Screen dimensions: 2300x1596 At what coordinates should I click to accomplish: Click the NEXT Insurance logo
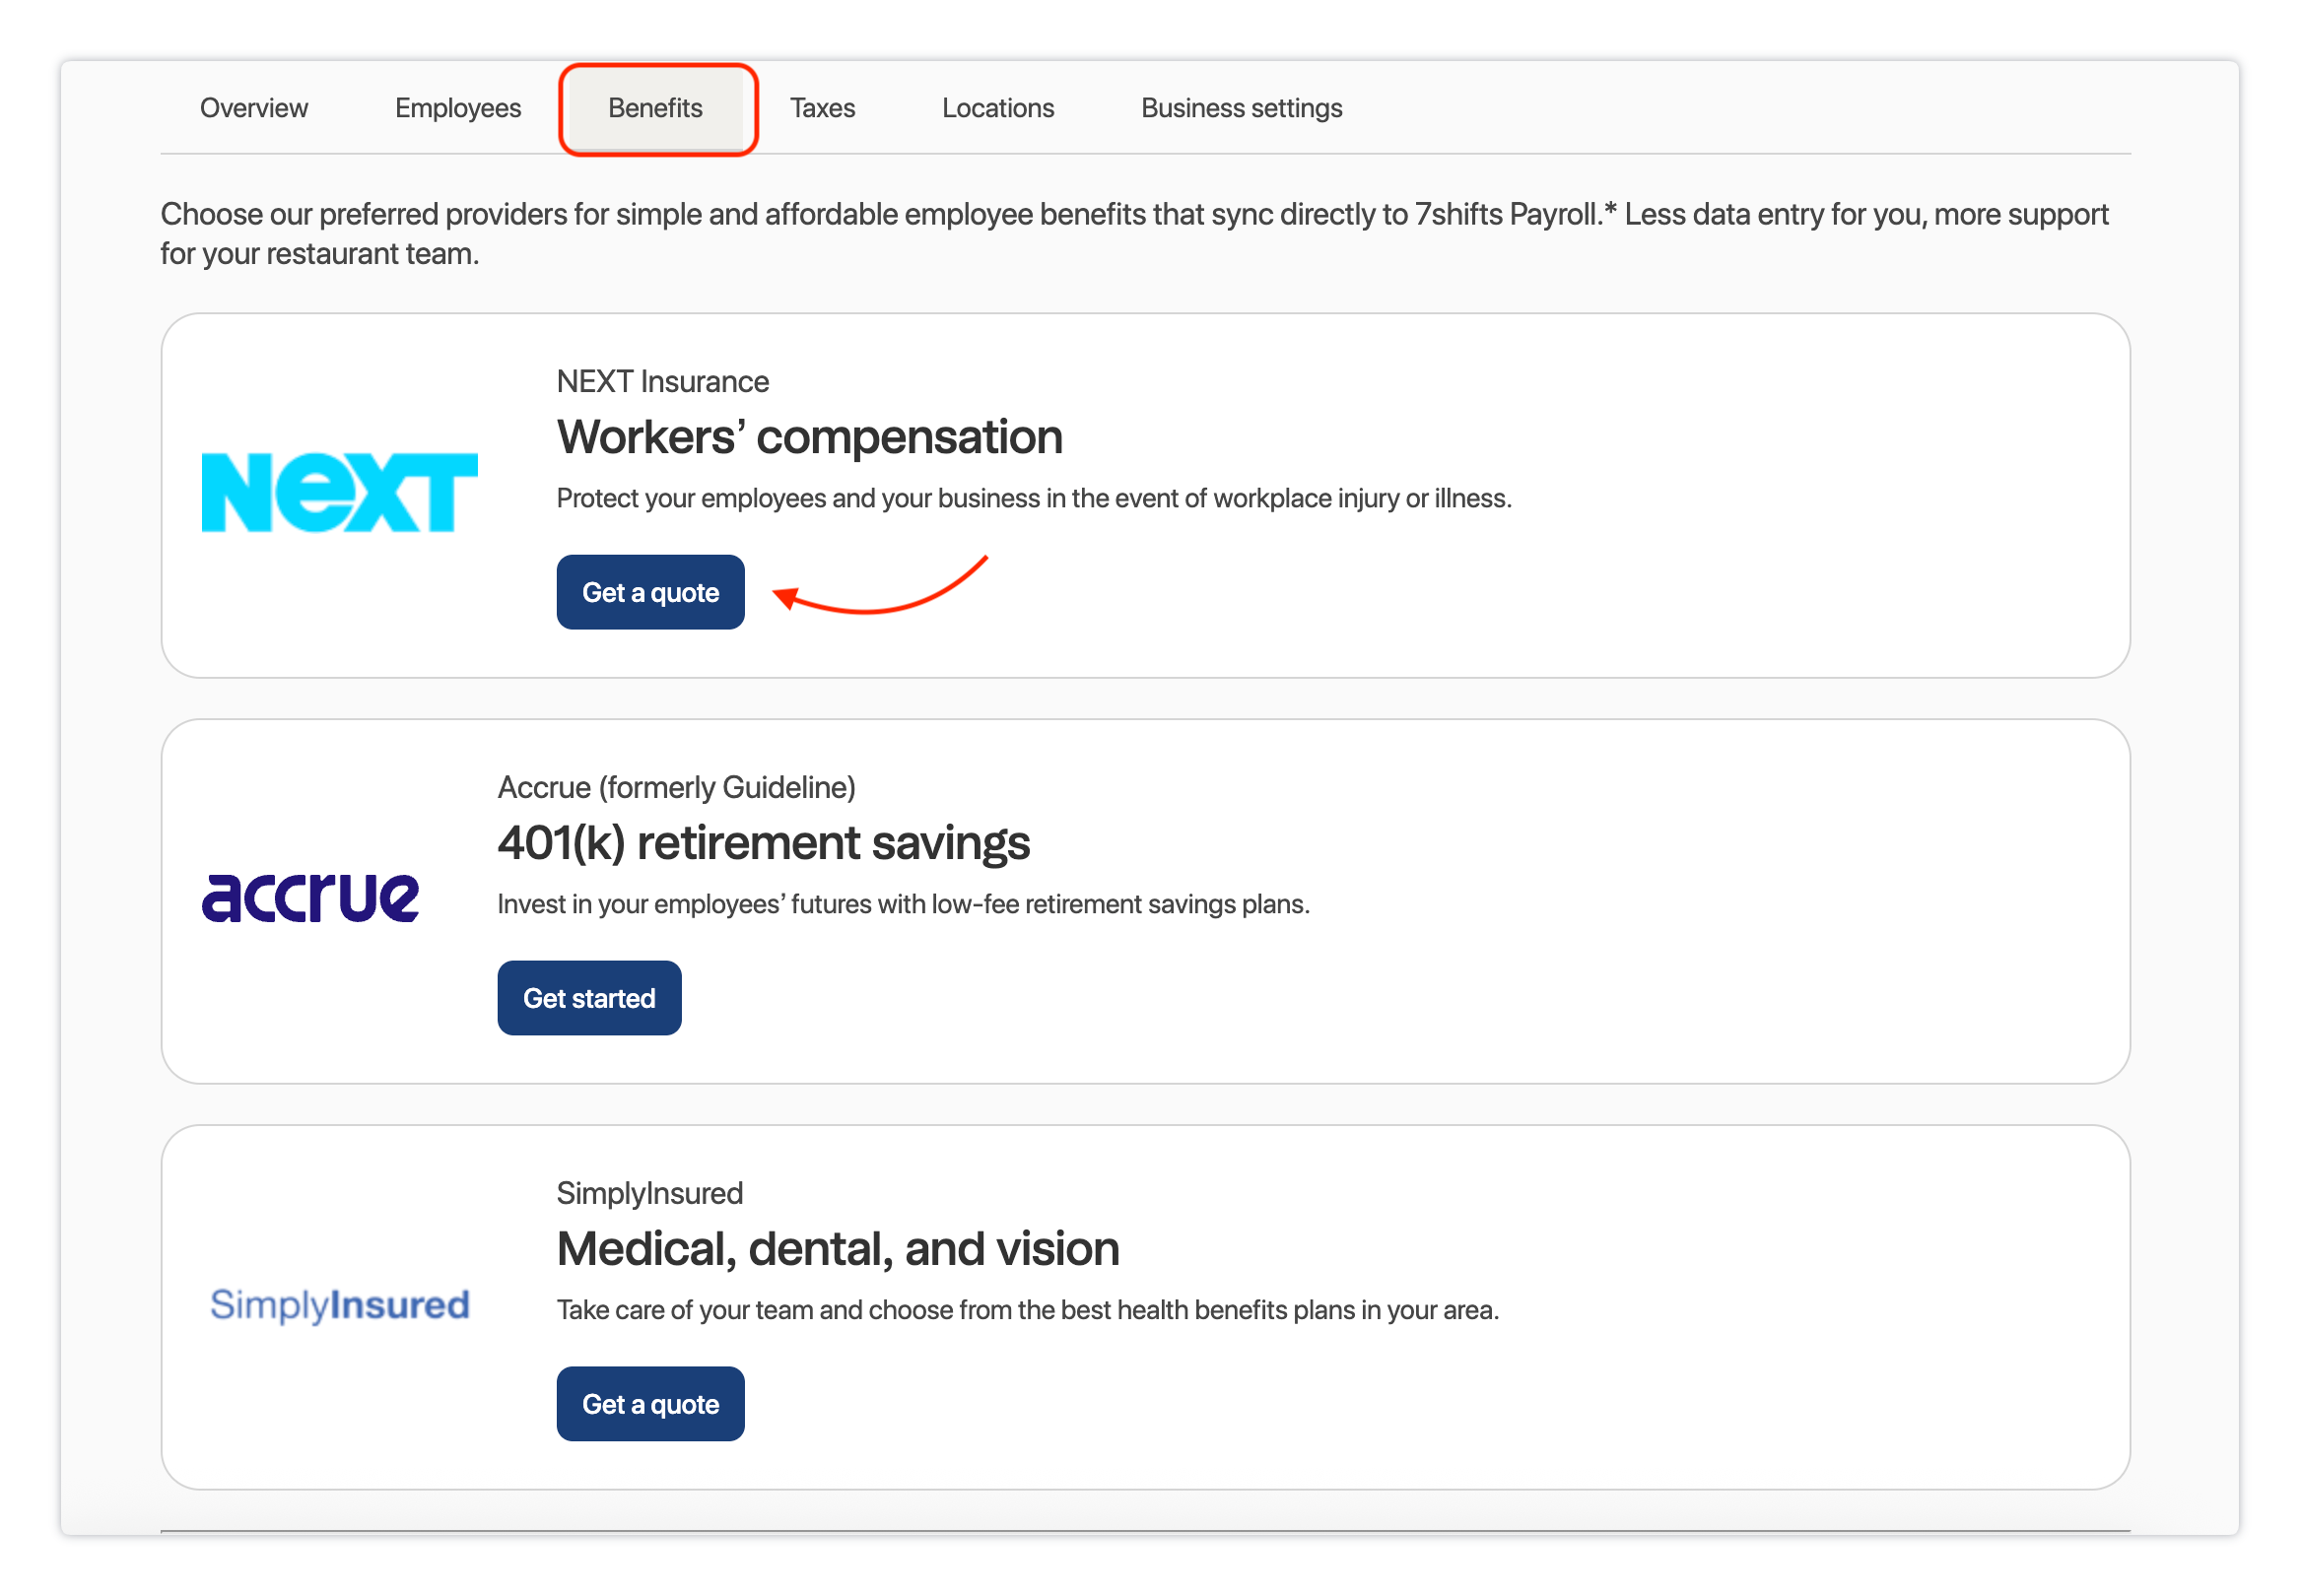point(339,492)
